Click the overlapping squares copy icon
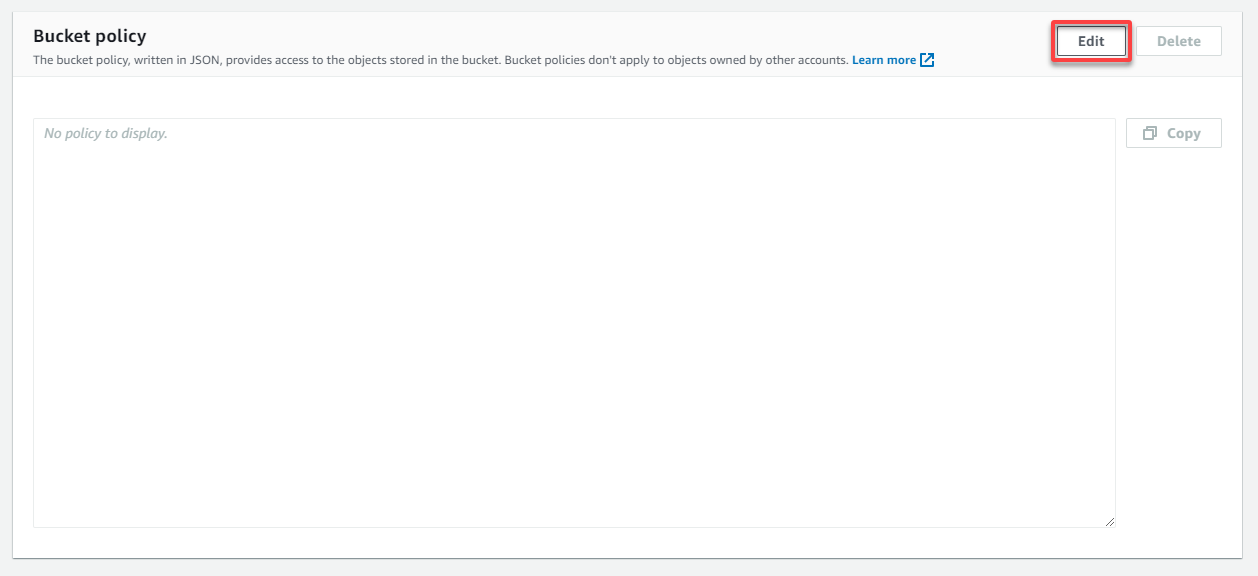This screenshot has width=1258, height=576. (x=1150, y=133)
